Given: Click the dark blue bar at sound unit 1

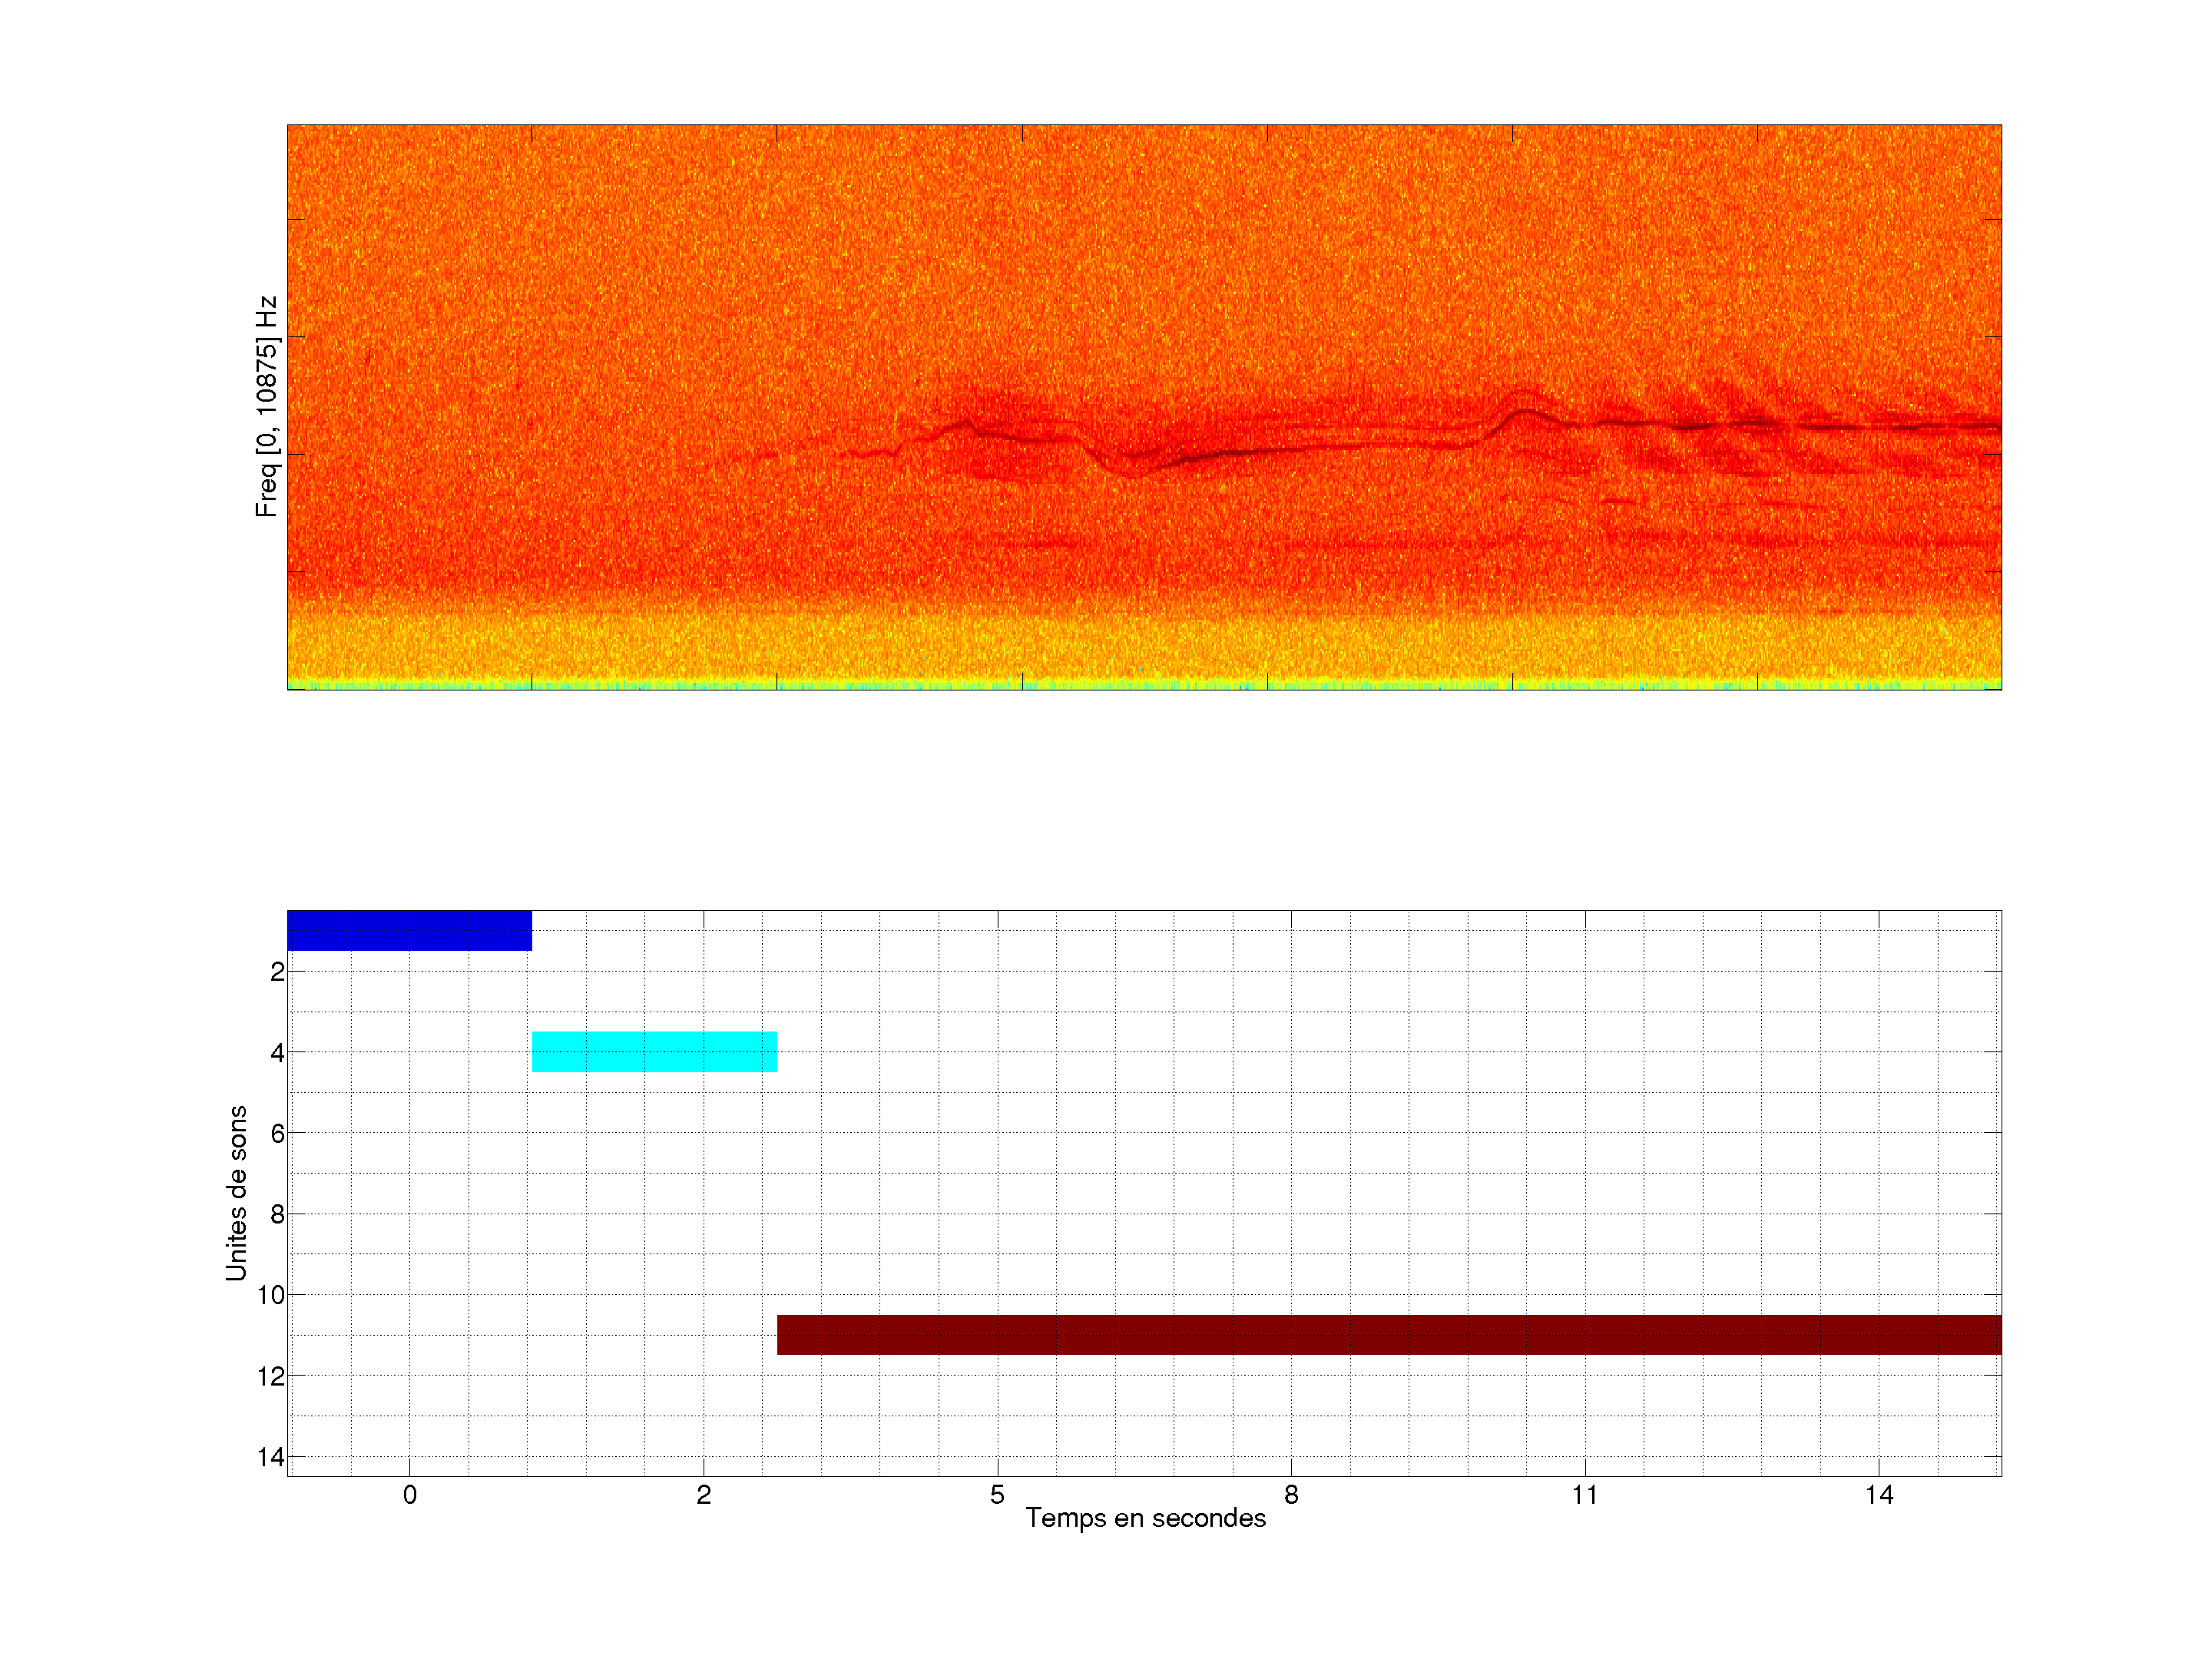Looking at the screenshot, I should coord(409,930).
